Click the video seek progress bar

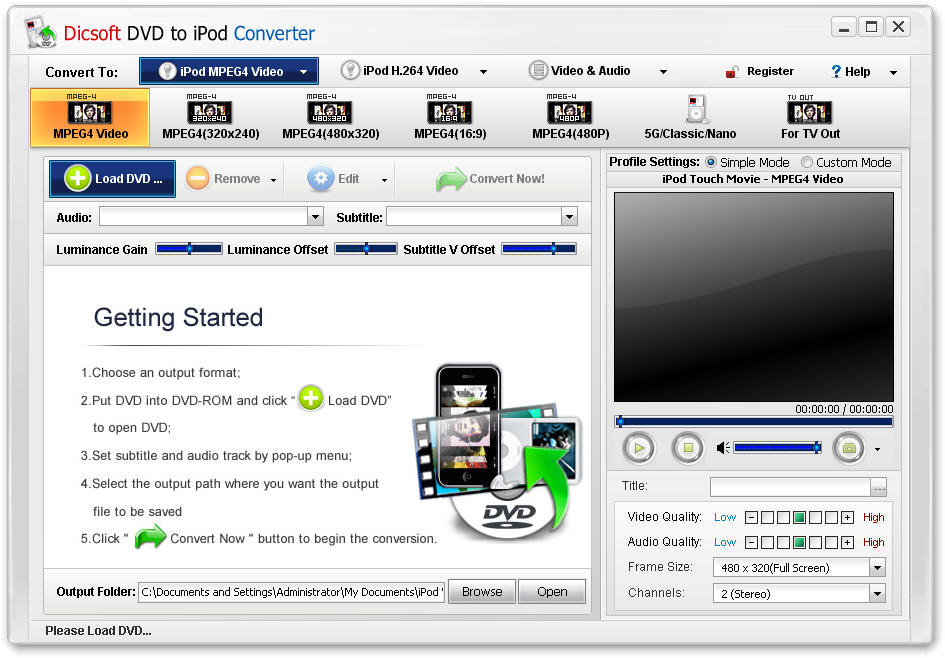click(754, 422)
